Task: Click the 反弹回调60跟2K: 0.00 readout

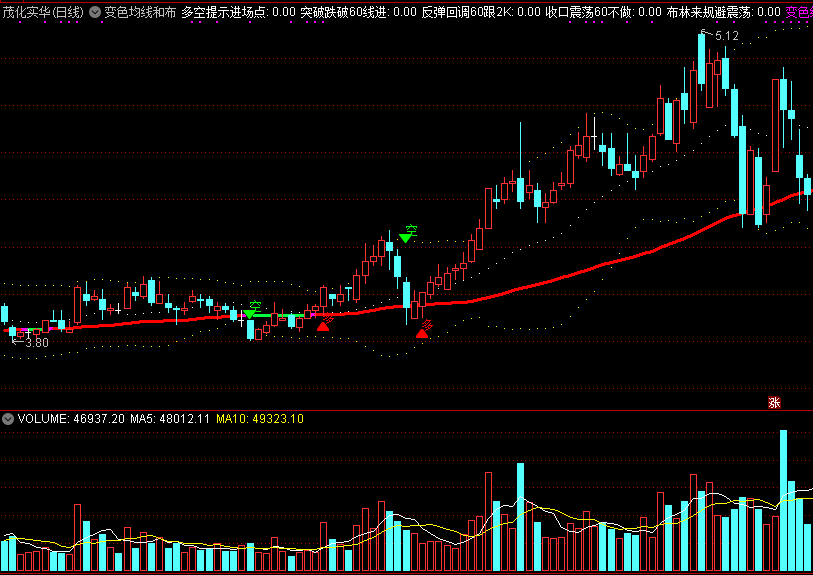Action: pyautogui.click(x=481, y=12)
